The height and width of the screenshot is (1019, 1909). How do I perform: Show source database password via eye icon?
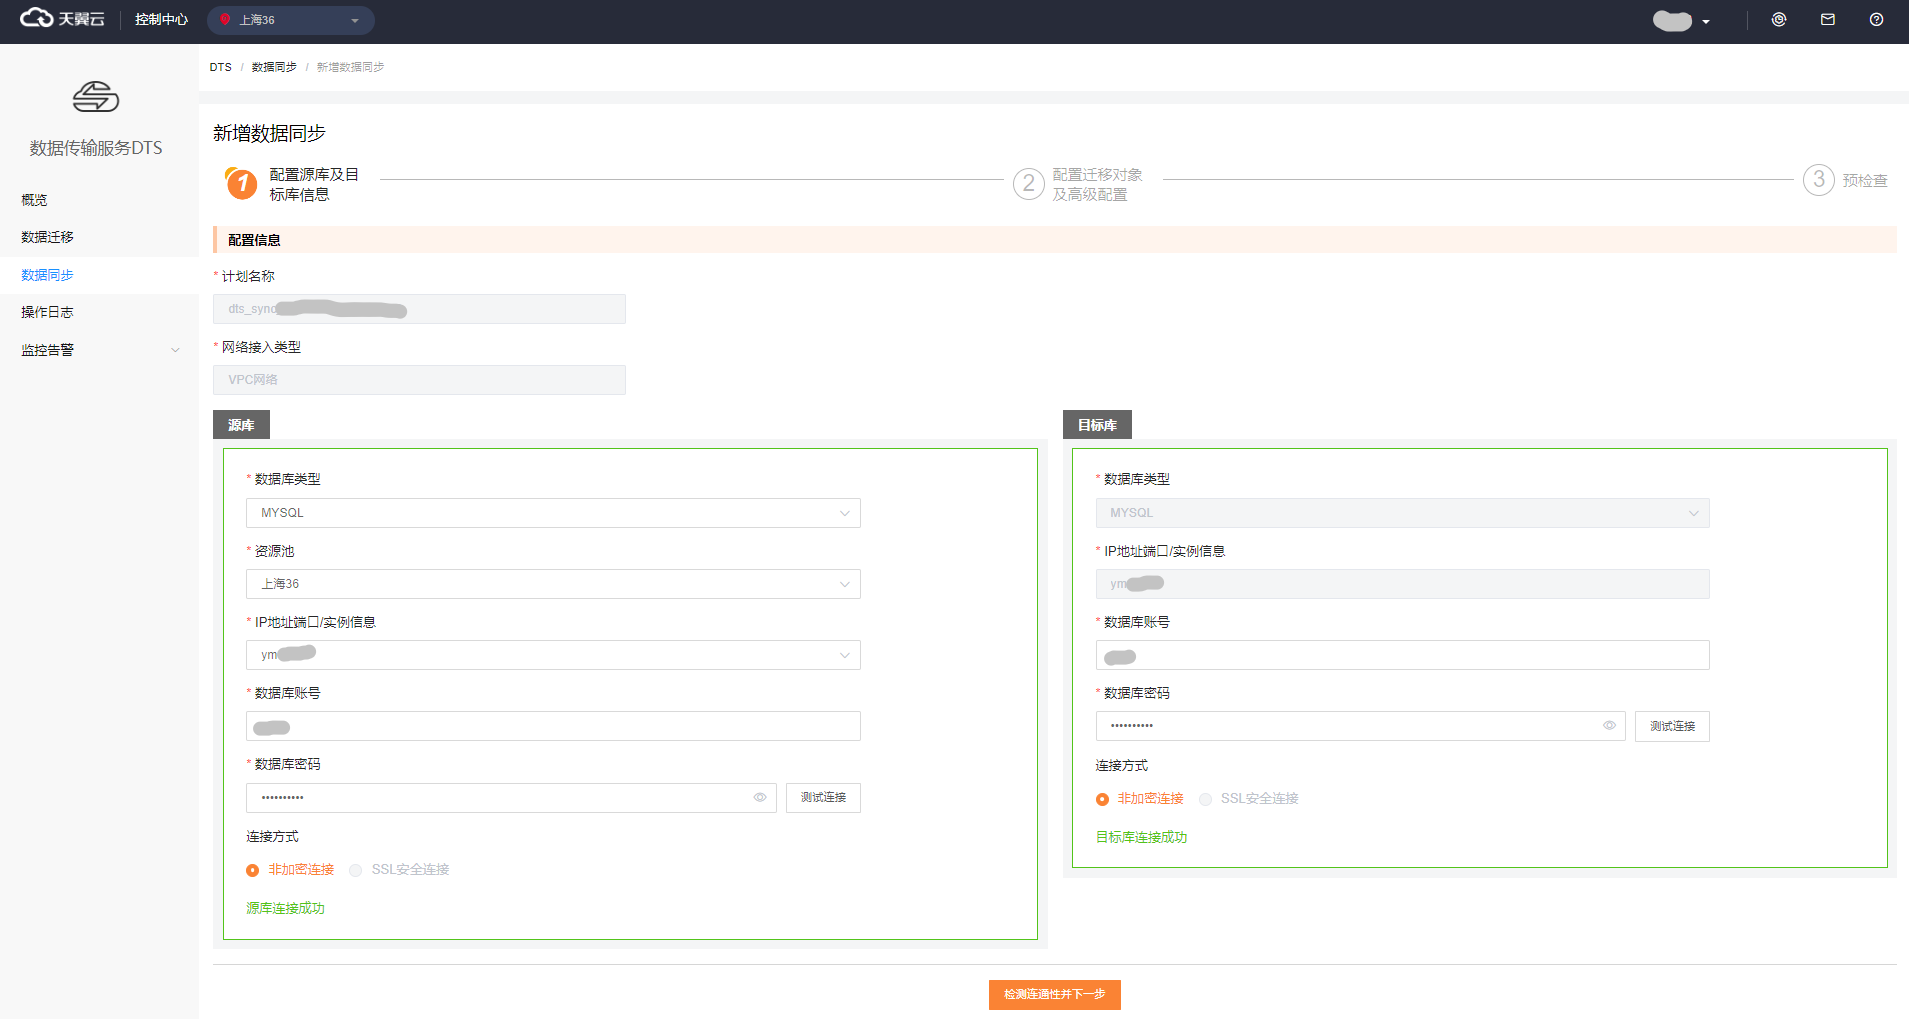(759, 798)
